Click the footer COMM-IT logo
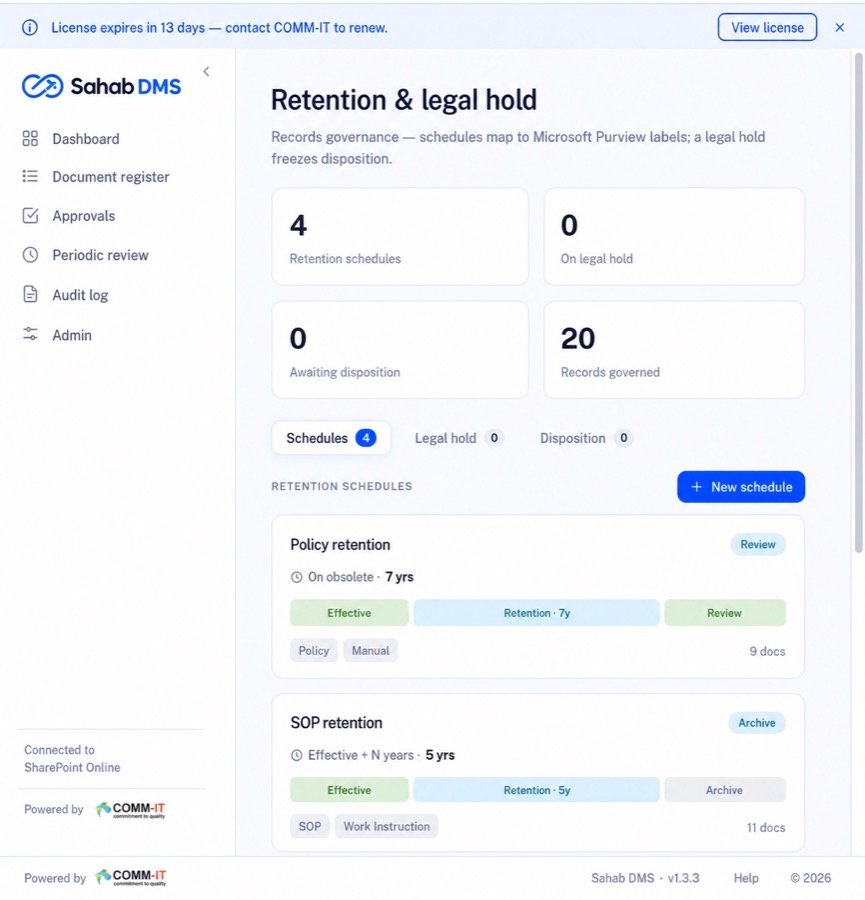This screenshot has height=900, width=865. tap(131, 876)
